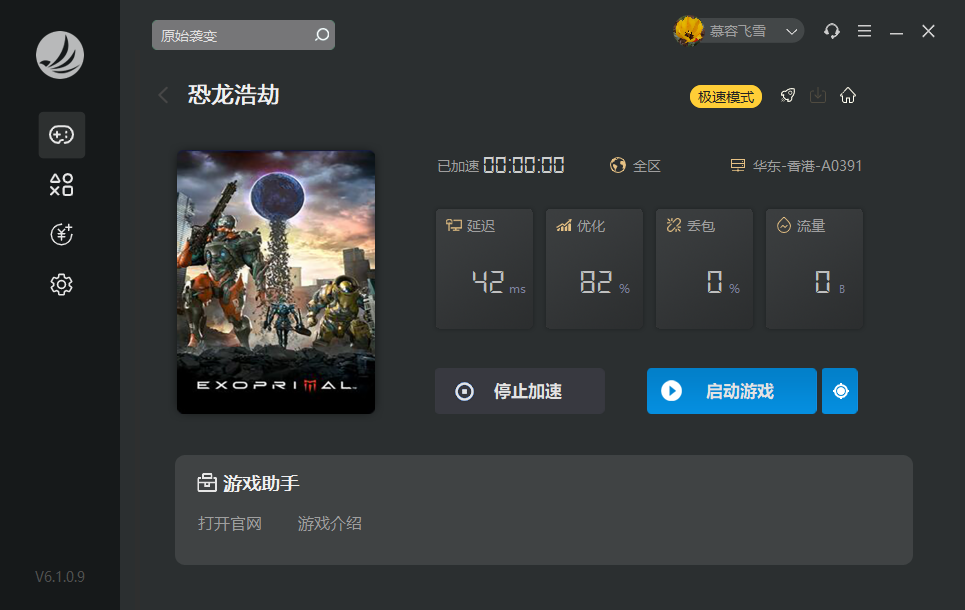Open the hamburger menu in title bar

tap(865, 32)
